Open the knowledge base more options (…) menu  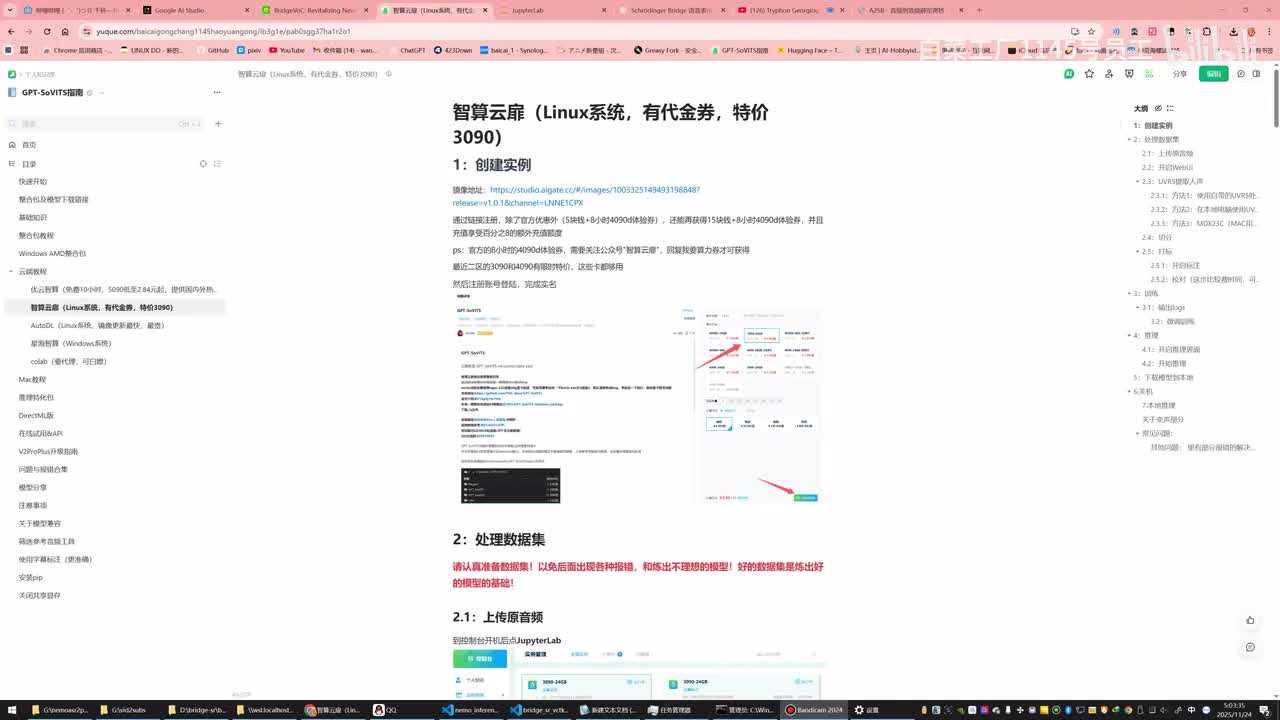coord(216,92)
